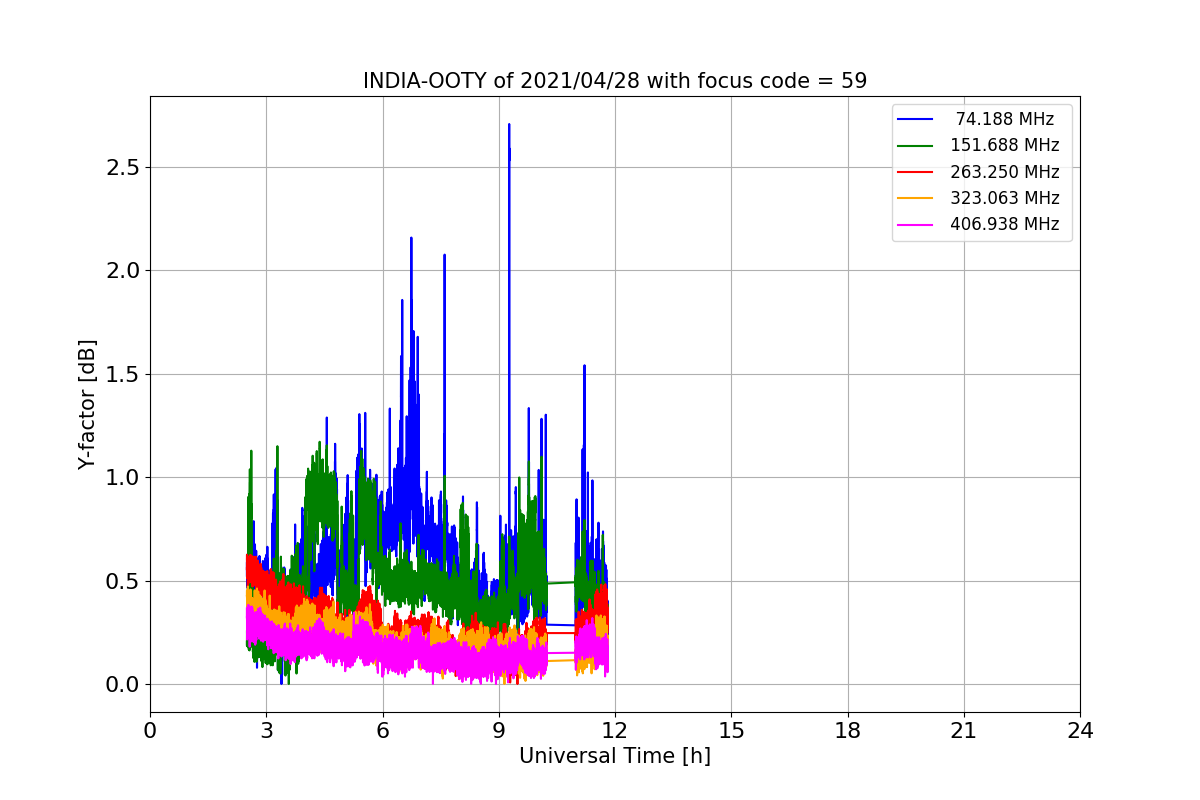Viewport: 1200px width, 800px height.
Task: Click the 2.5 tick label on y-axis
Action: (122, 167)
